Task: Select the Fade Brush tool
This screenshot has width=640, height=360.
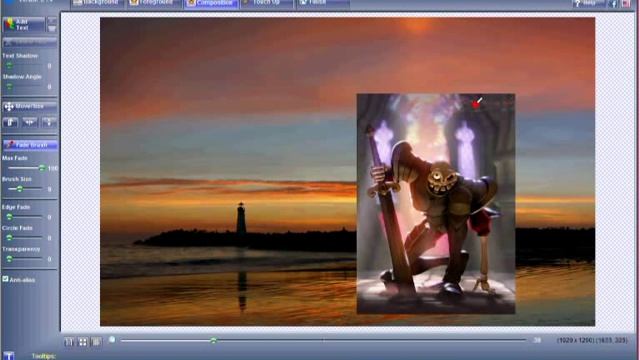Action: (29, 145)
